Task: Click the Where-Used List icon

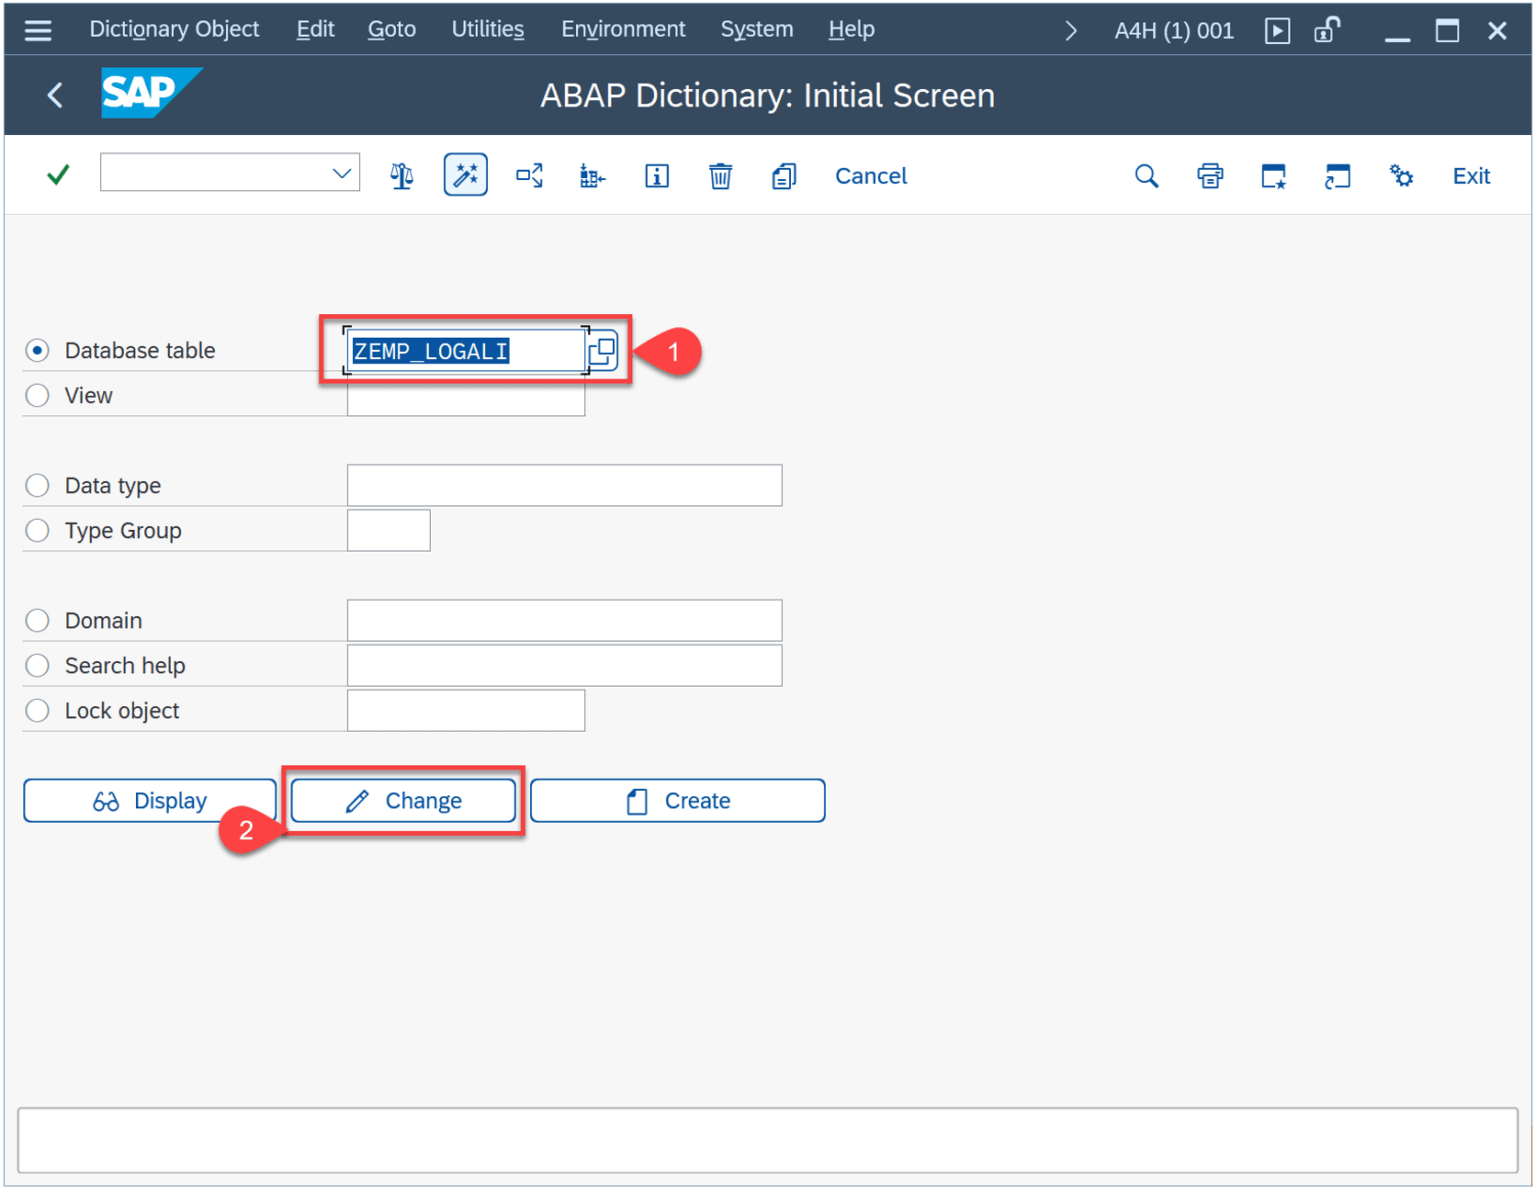Action: tap(529, 176)
